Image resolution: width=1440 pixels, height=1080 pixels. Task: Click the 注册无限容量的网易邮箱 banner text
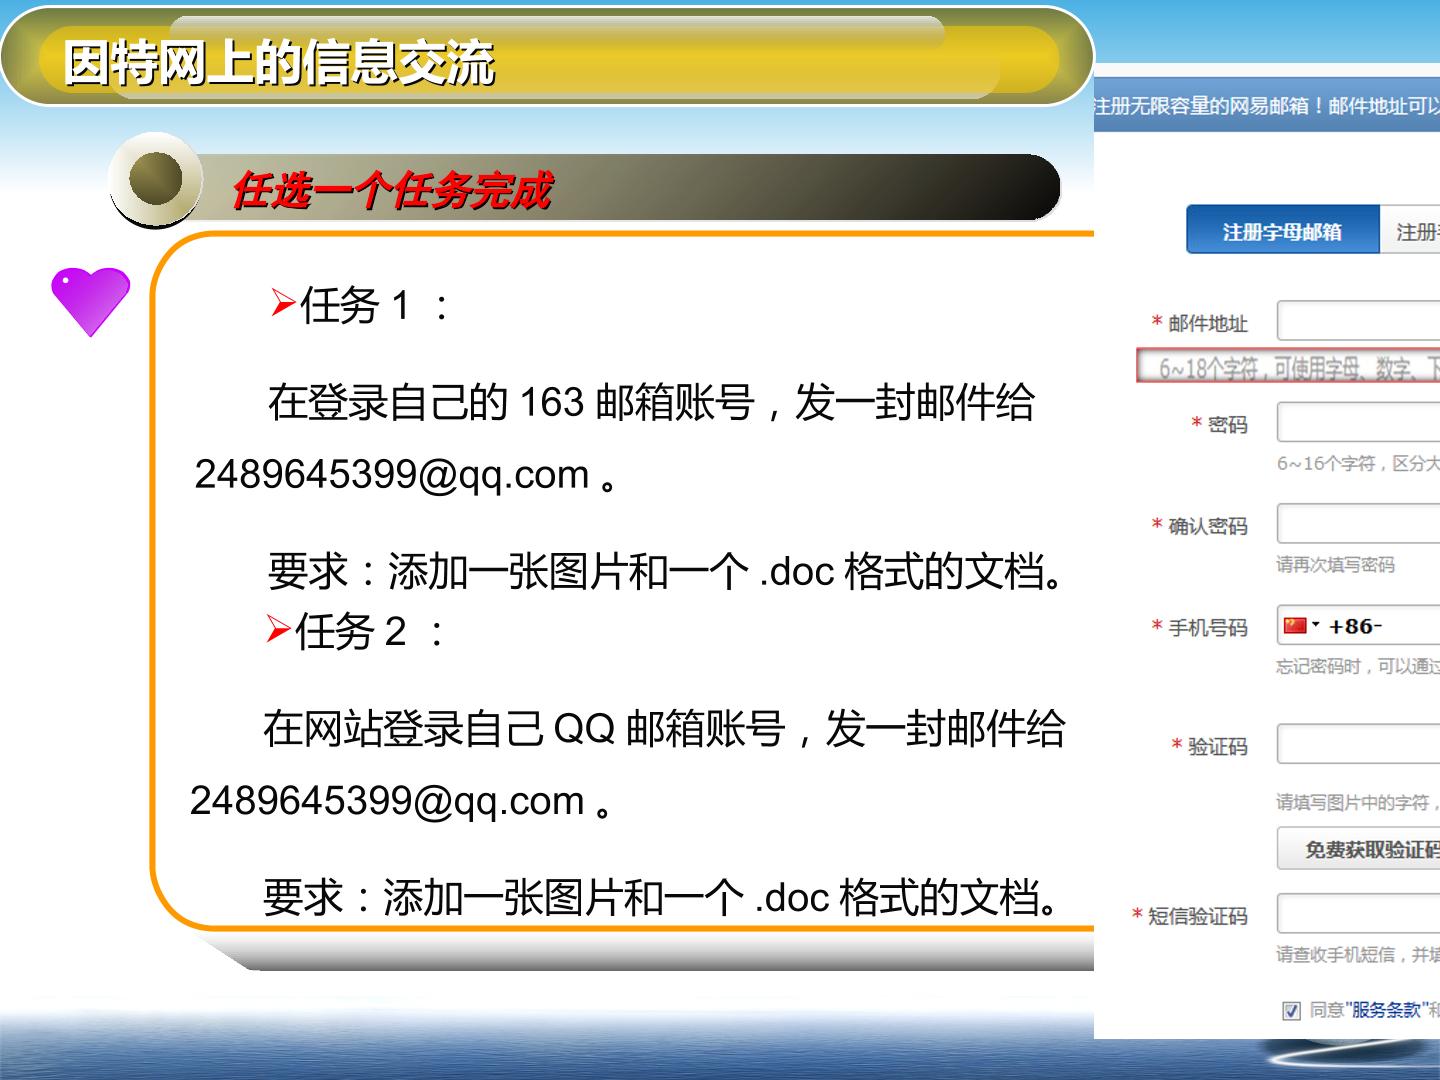click(1267, 106)
